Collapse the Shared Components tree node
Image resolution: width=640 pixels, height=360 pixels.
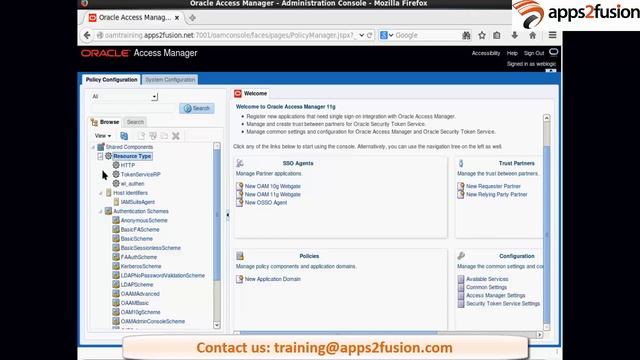click(x=93, y=147)
